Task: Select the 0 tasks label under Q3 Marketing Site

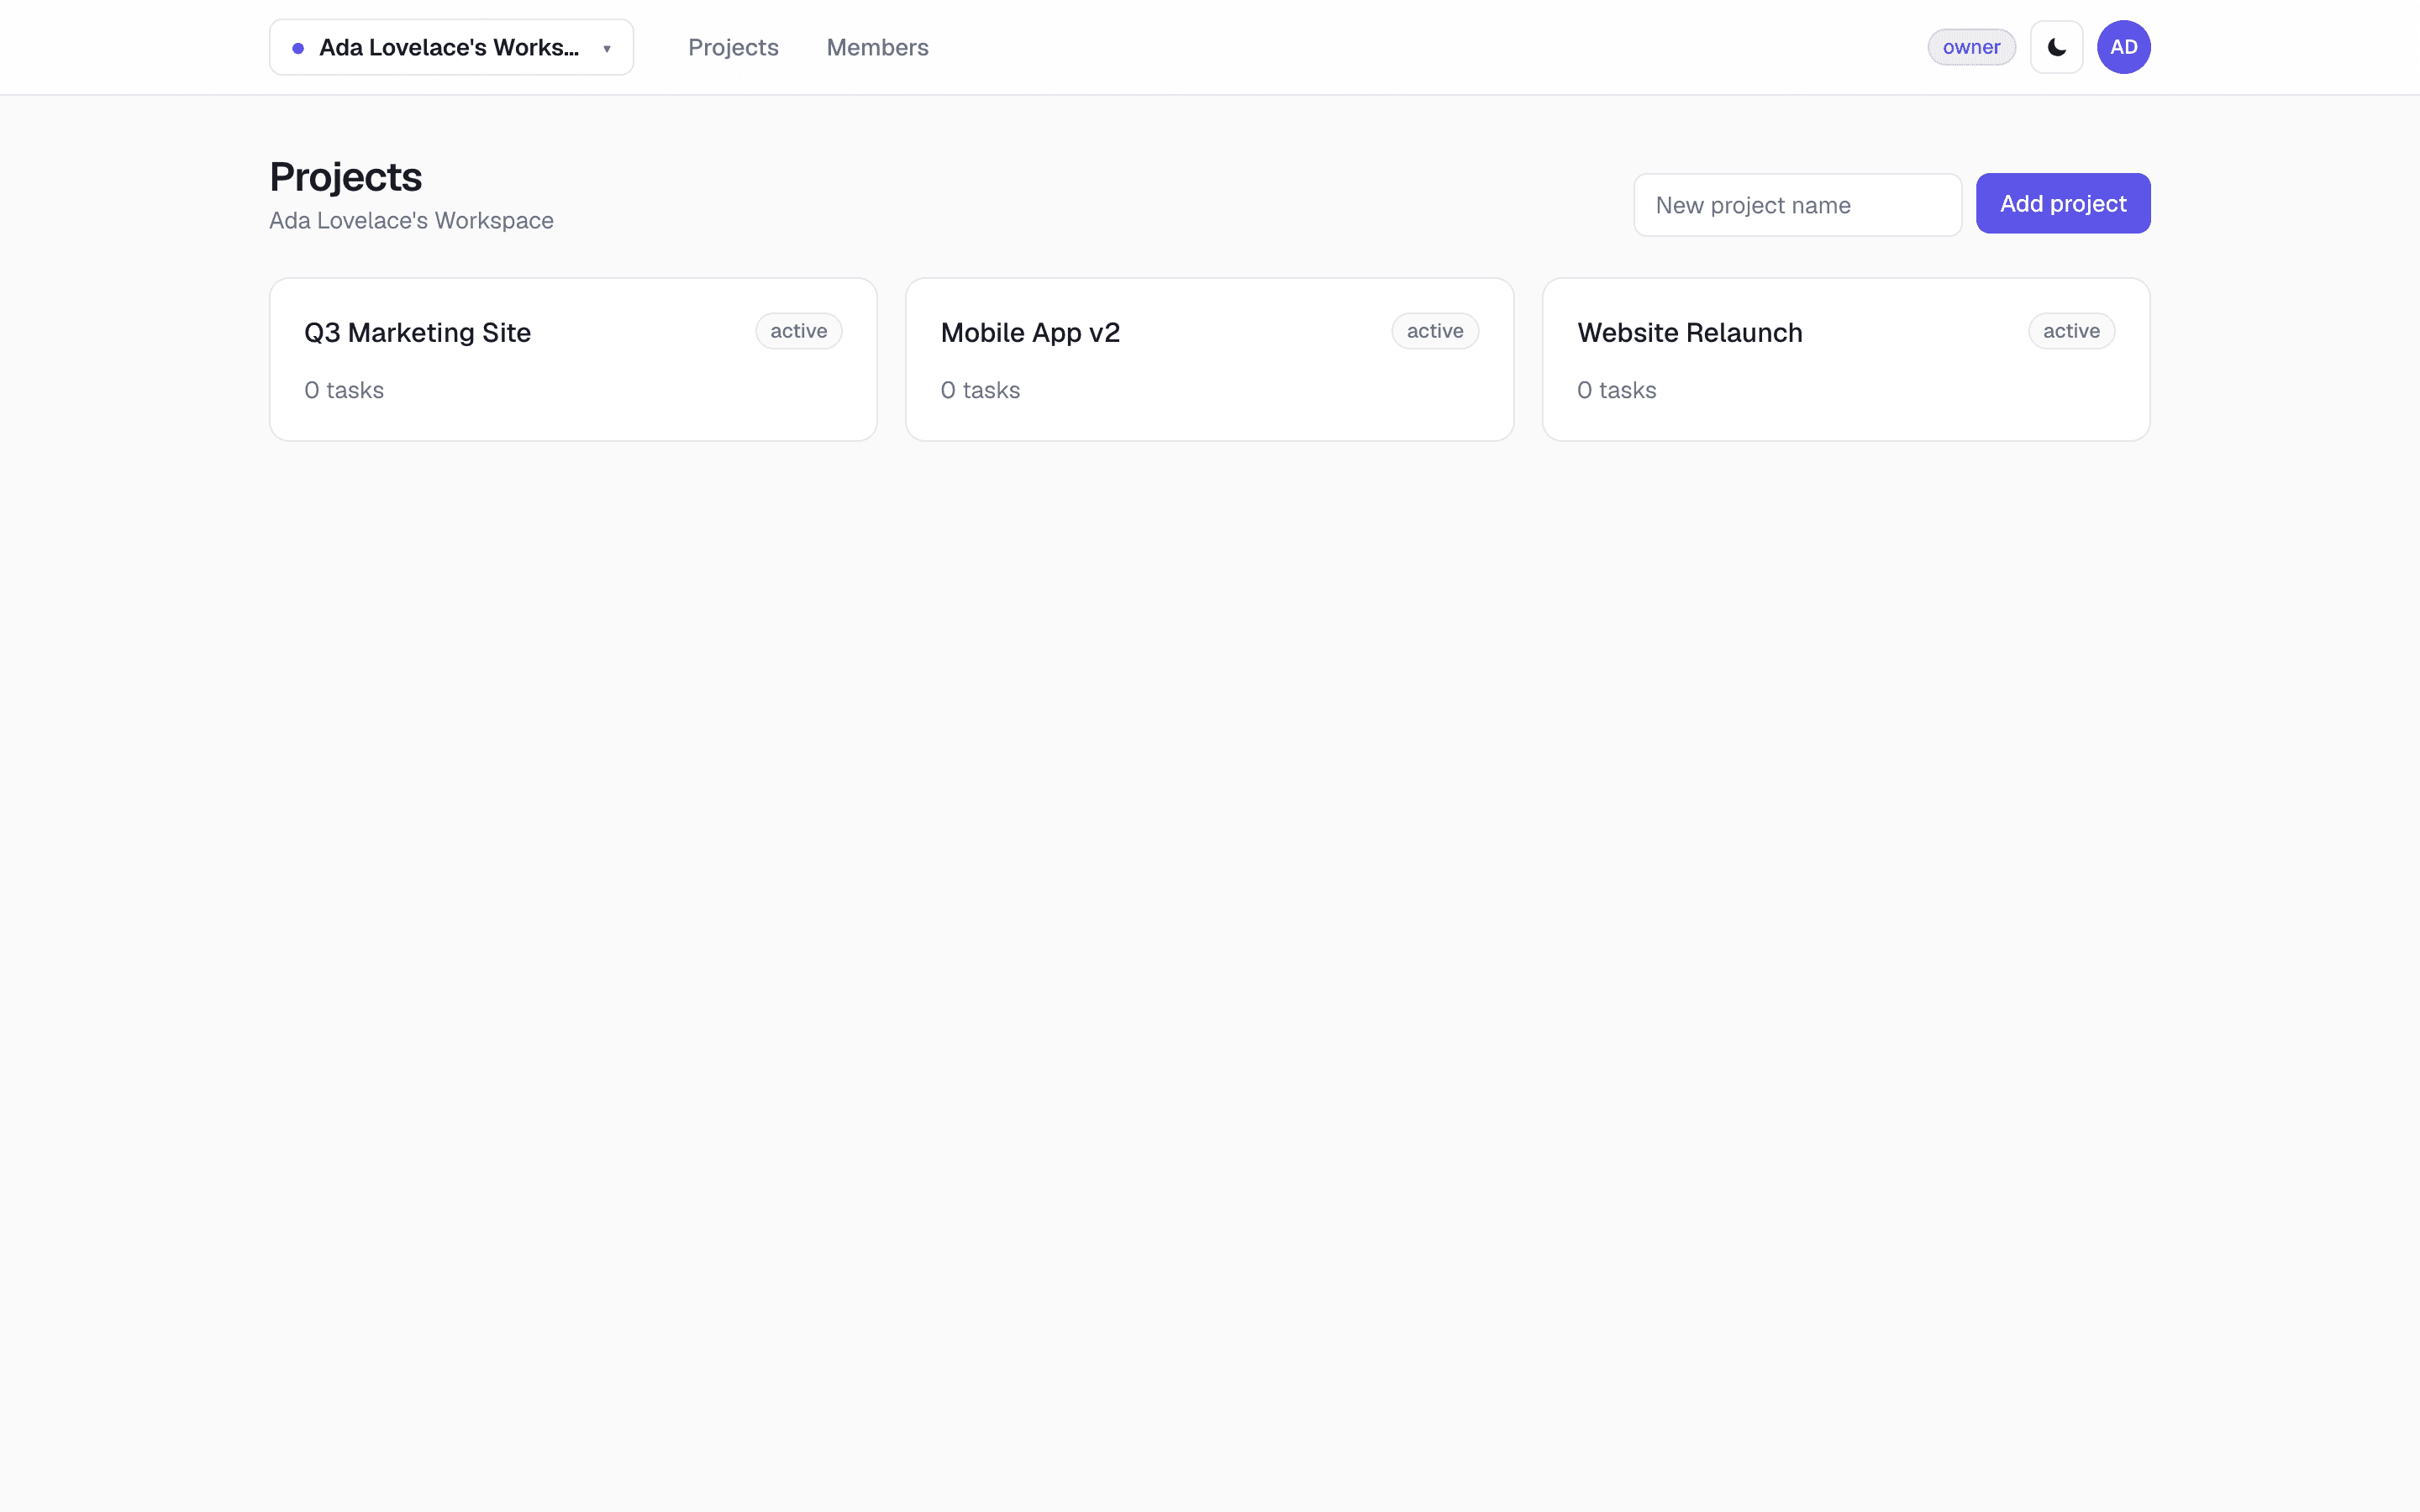Action: pos(344,390)
